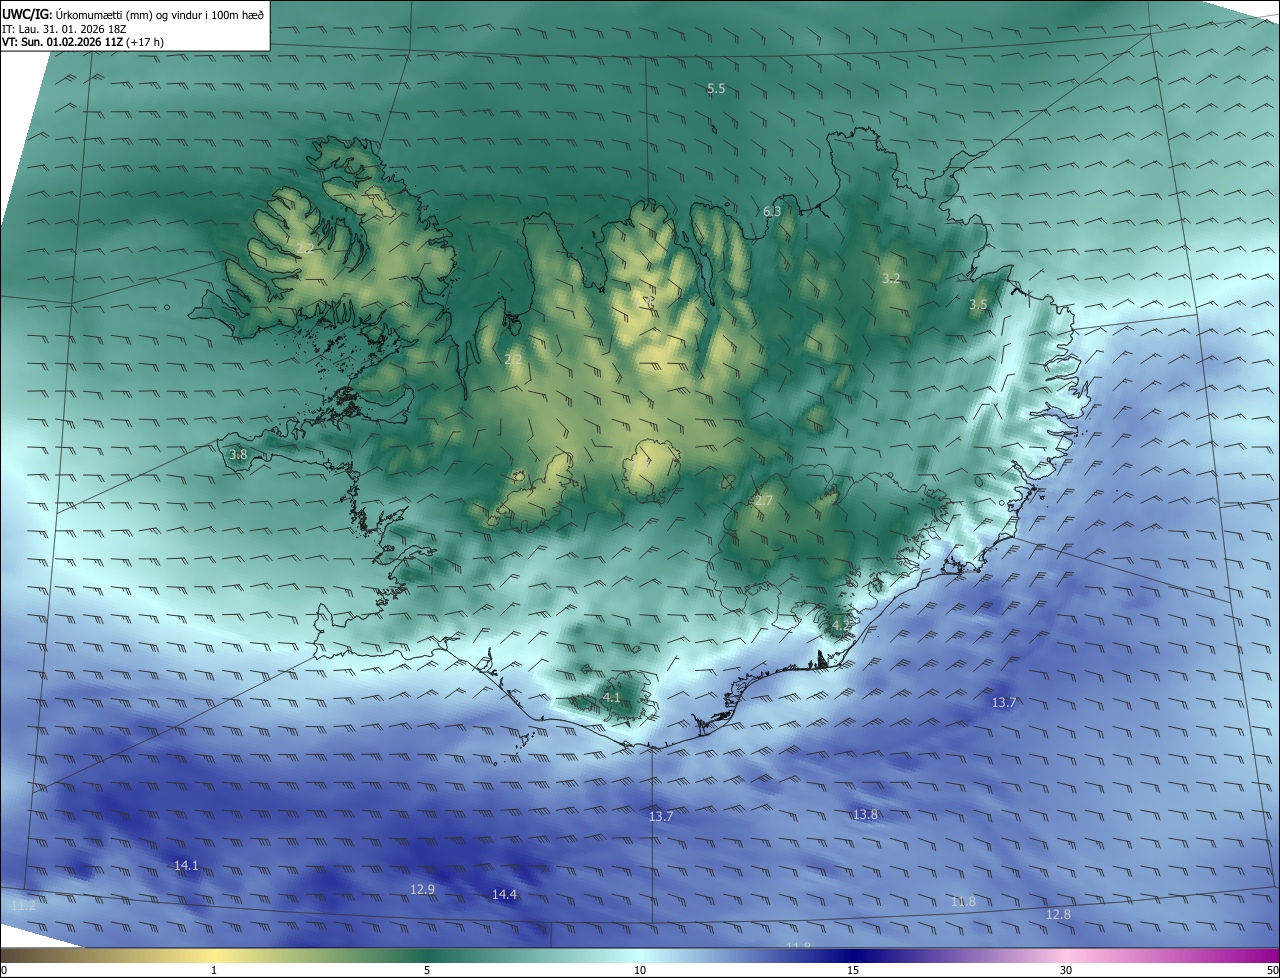Click the 13.8 value over the southern ocean
This screenshot has width=1280, height=978.
click(x=865, y=814)
